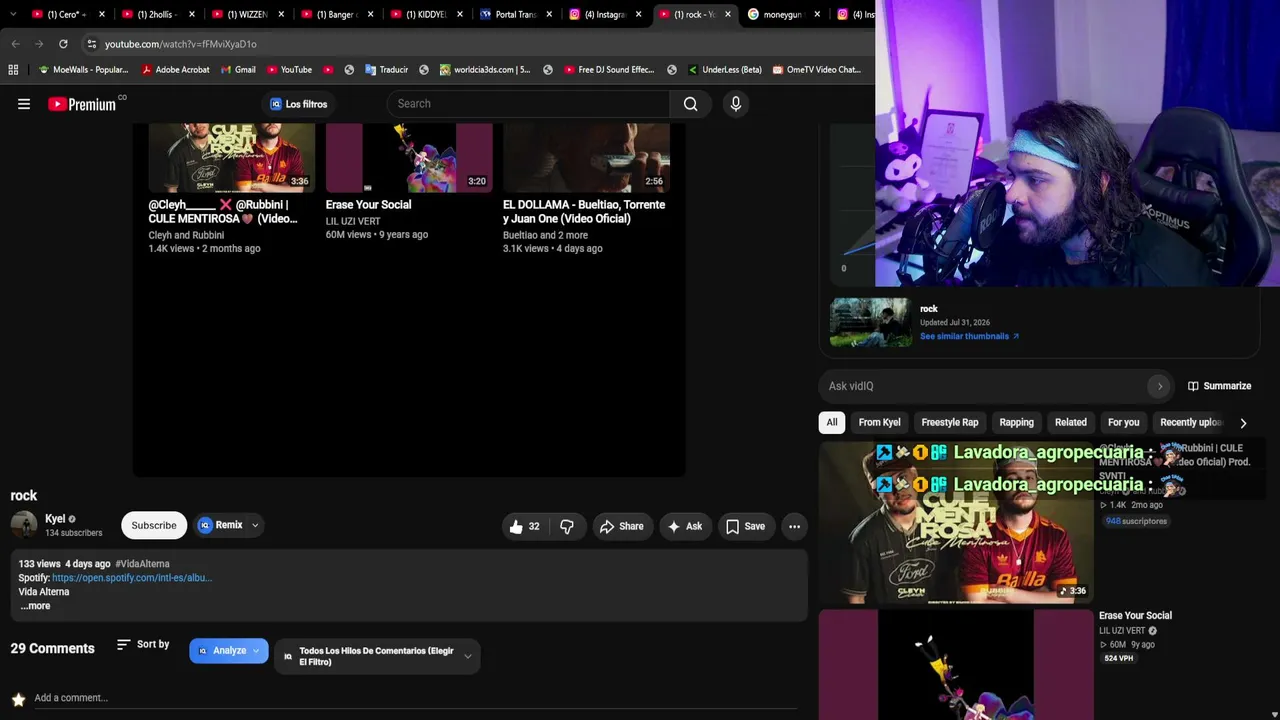1280x720 pixels.
Task: Open the browser apps grid icon
Action: (13, 70)
